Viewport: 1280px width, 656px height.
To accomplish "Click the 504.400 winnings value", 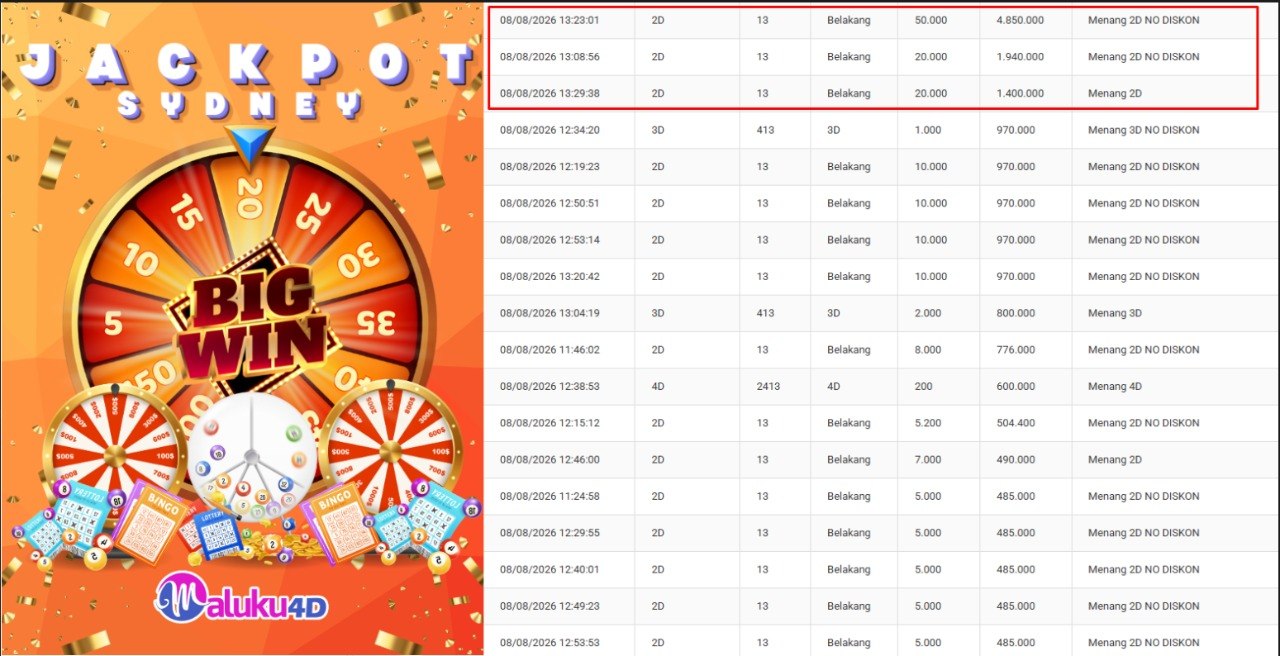I will click(x=1015, y=423).
